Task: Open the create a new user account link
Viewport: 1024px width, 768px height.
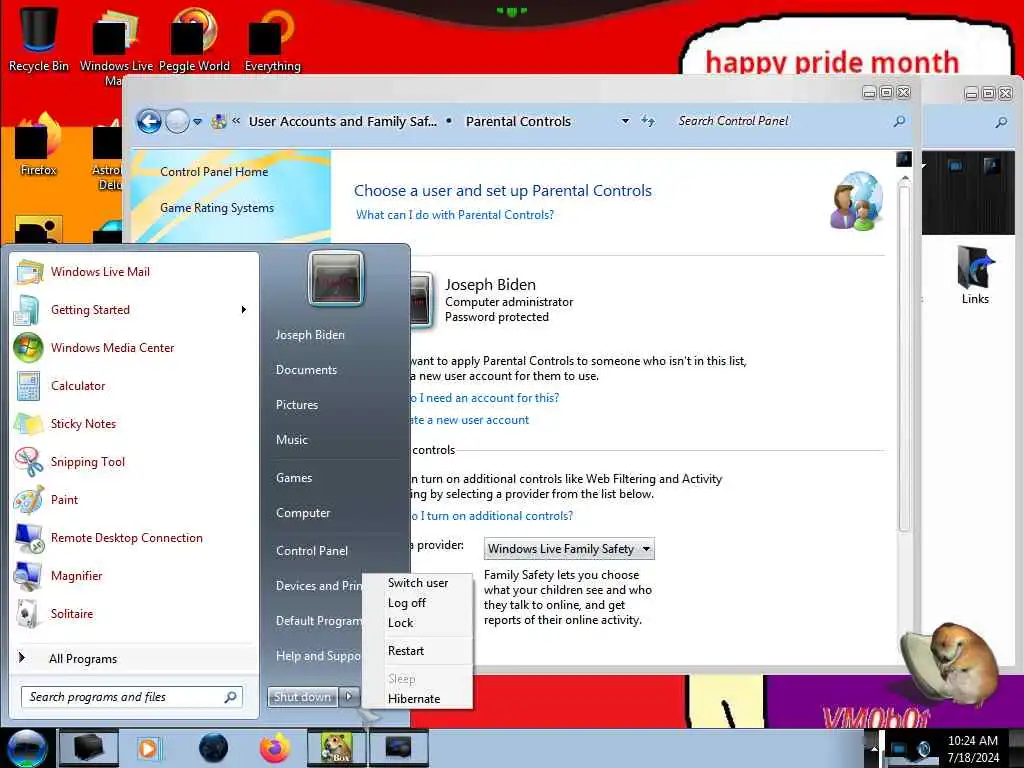Action: point(470,420)
